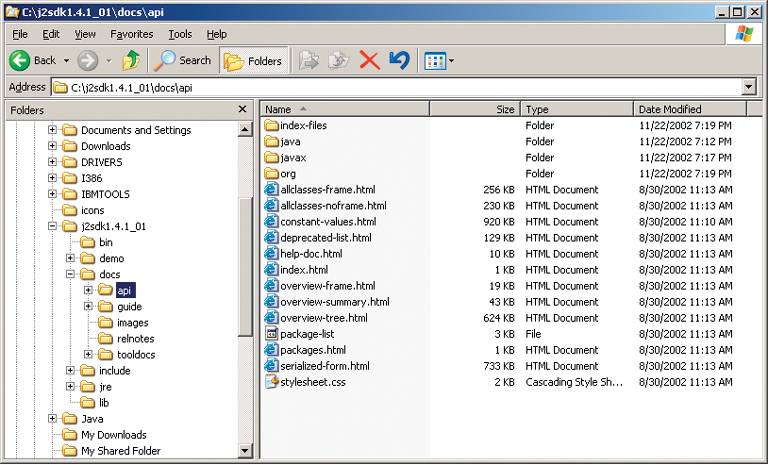Image resolution: width=768 pixels, height=465 pixels.
Task: Collapse the docs folder tree node
Action: (x=71, y=274)
